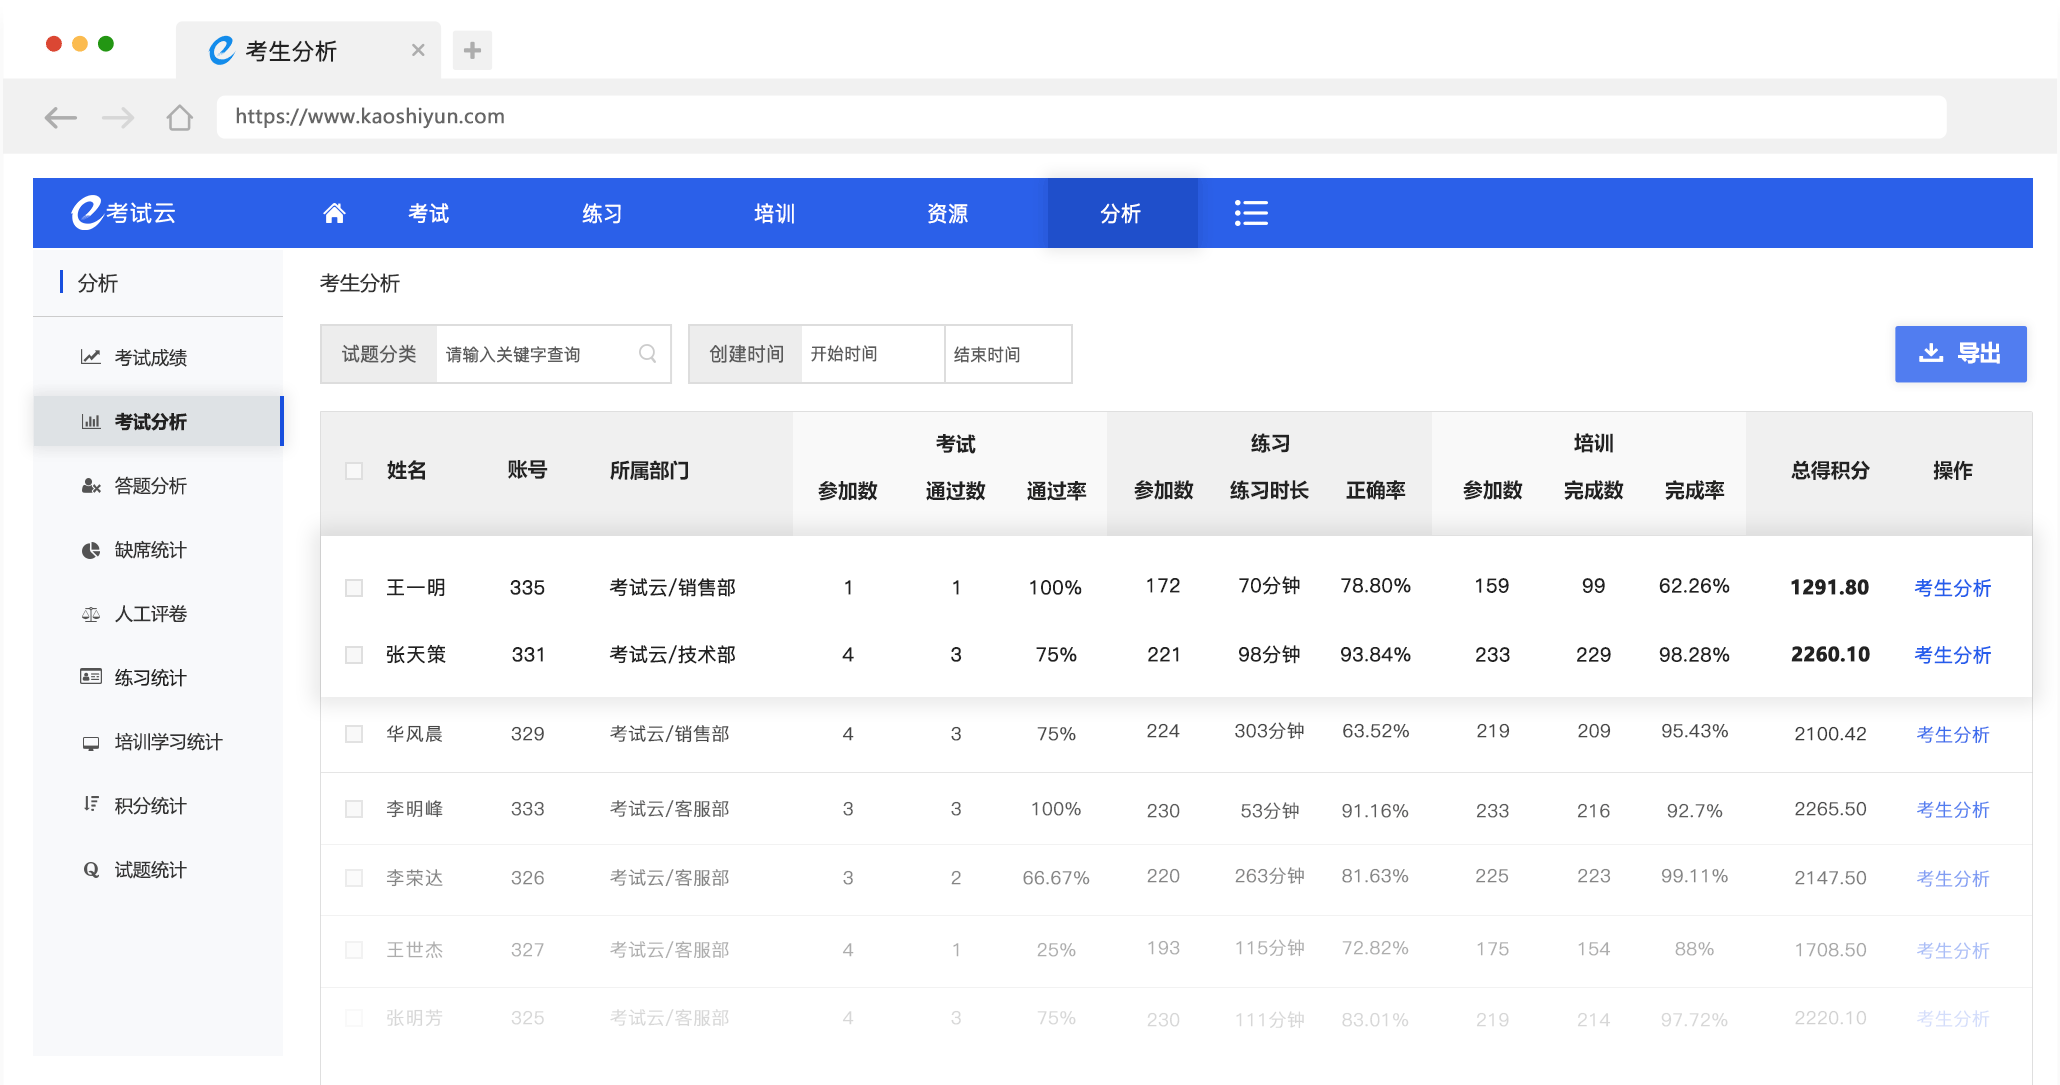Open 答题分析 in the sidebar menu
Screen dimensions: 2060x1085
pyautogui.click(x=150, y=486)
